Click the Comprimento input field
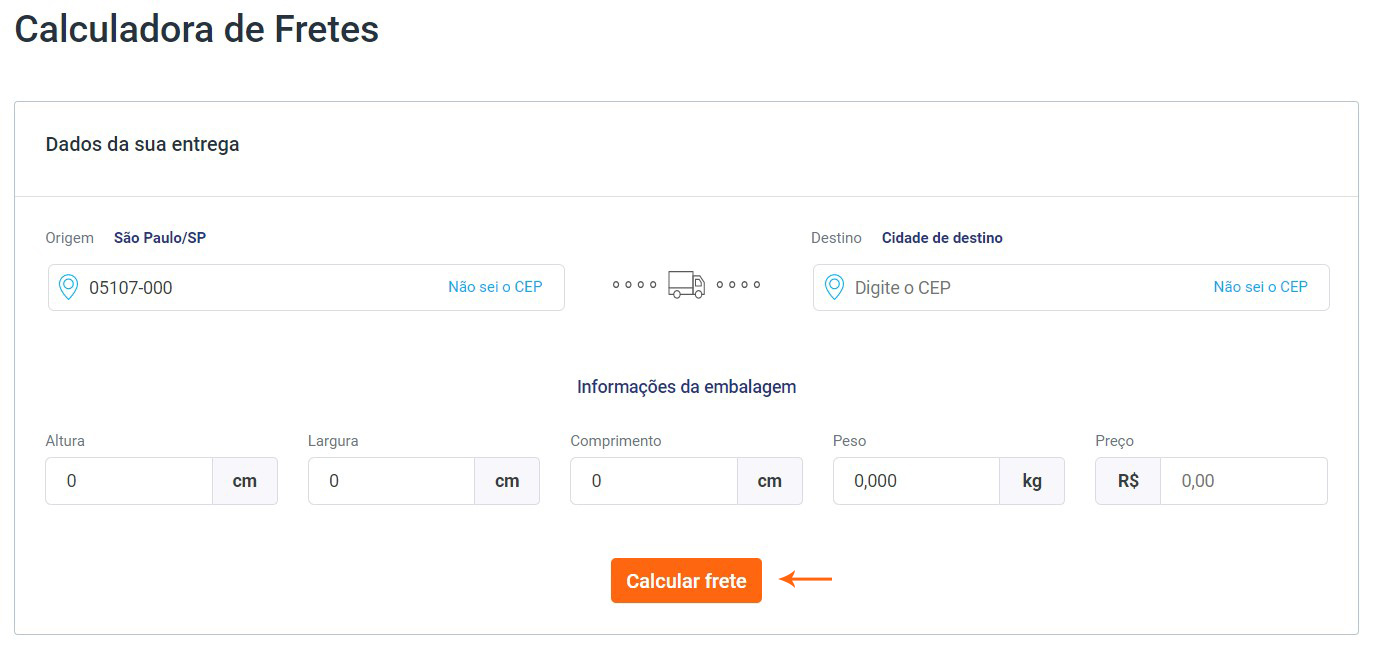Screen dimensions: 1378x651 pos(654,481)
